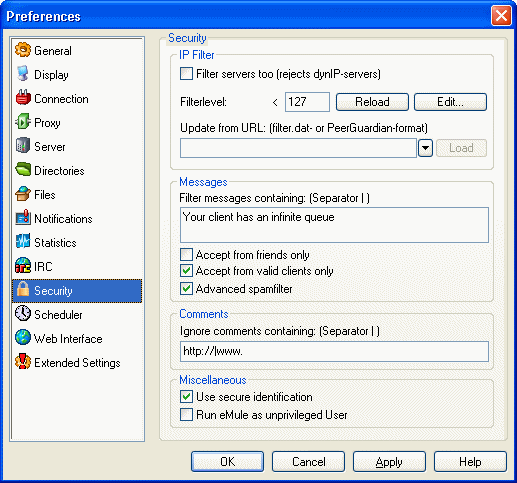The width and height of the screenshot is (517, 483).
Task: Click the Apply button
Action: point(389,462)
